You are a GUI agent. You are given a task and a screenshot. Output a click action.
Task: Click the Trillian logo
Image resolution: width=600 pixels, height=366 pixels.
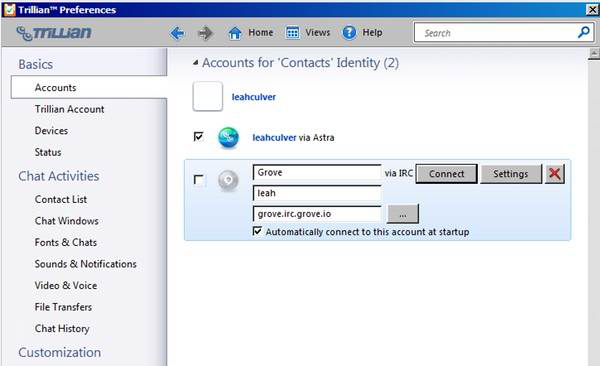tap(54, 33)
